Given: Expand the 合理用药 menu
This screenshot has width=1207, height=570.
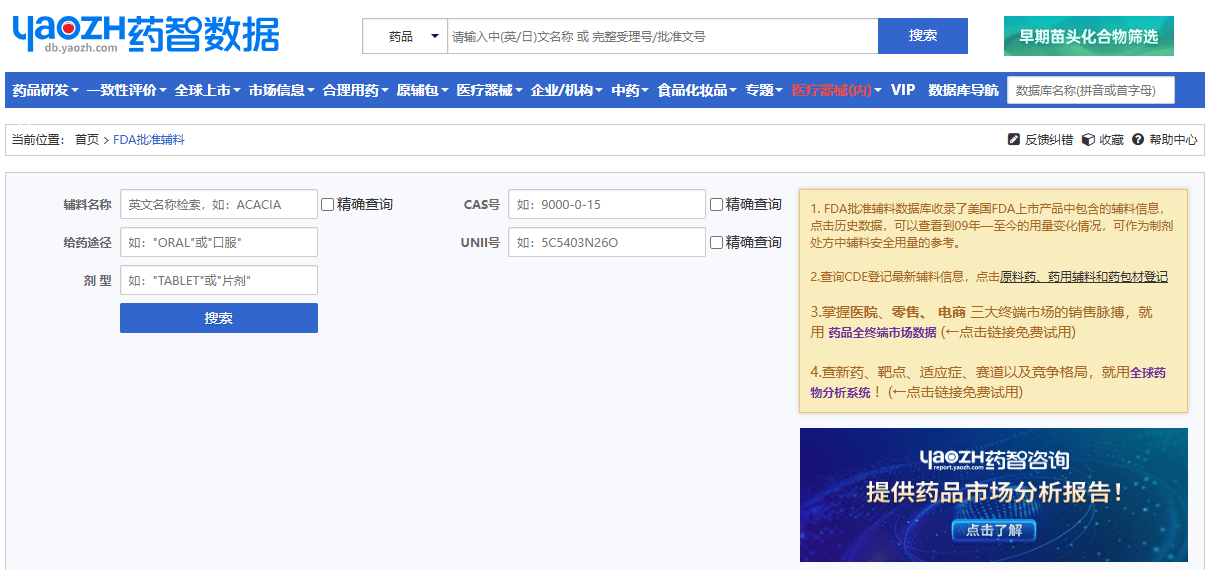Looking at the screenshot, I should click(x=355, y=90).
